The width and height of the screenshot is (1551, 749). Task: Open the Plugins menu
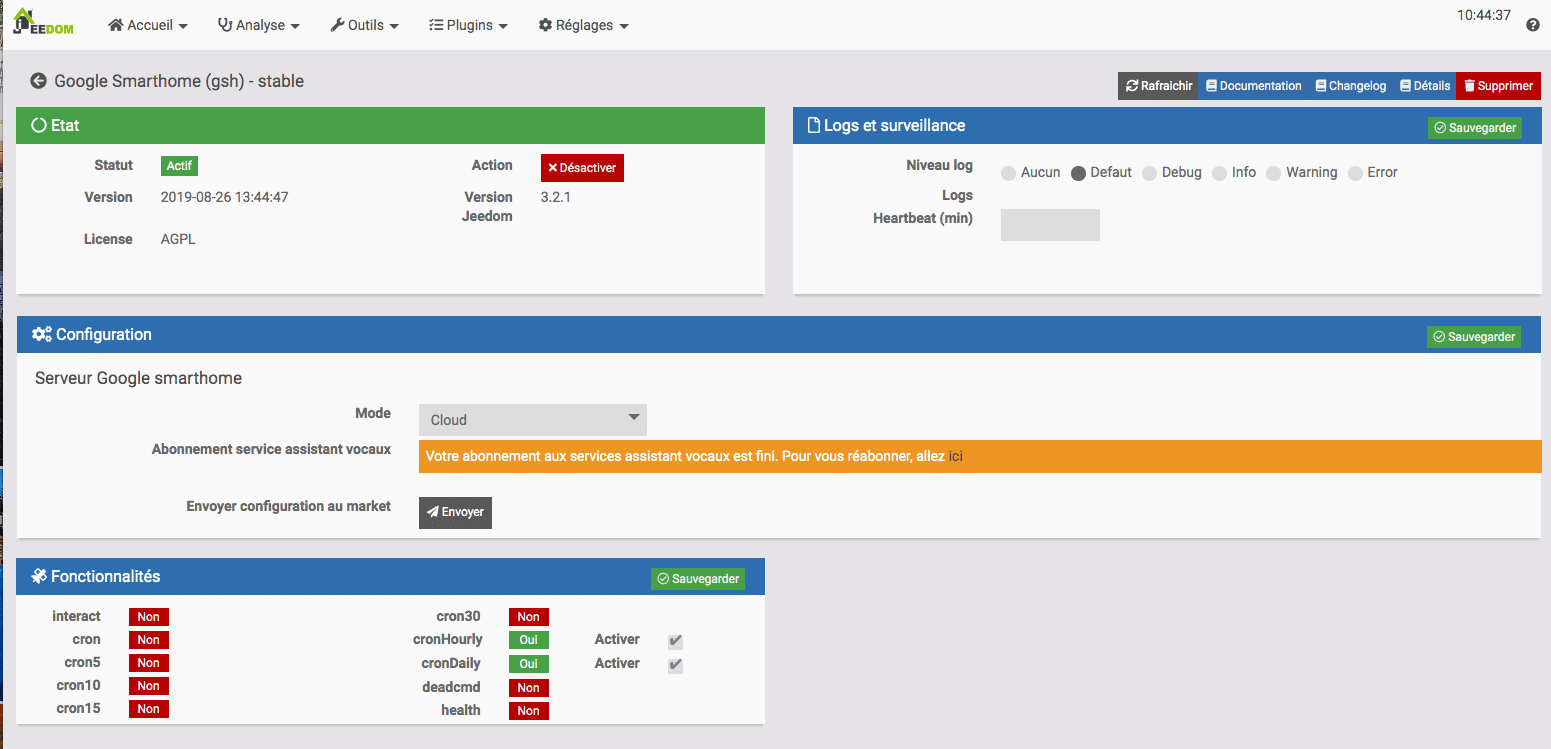pos(468,25)
